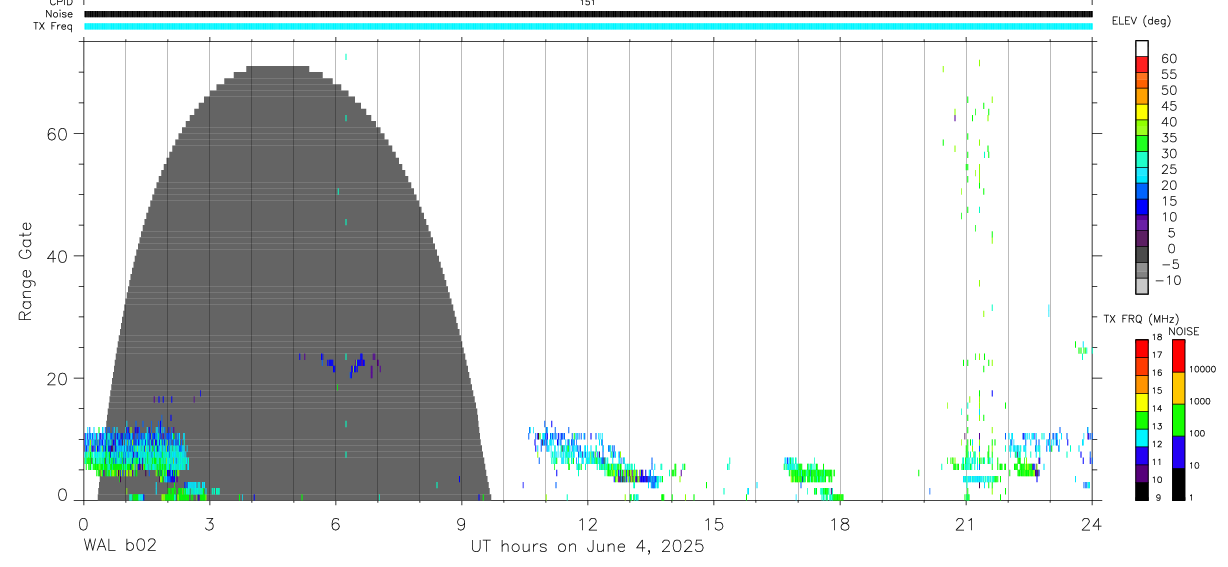Click the red 55–60 swatch in the ELEV color bar
Image resolution: width=1228 pixels, height=567 pixels.
1141,65
